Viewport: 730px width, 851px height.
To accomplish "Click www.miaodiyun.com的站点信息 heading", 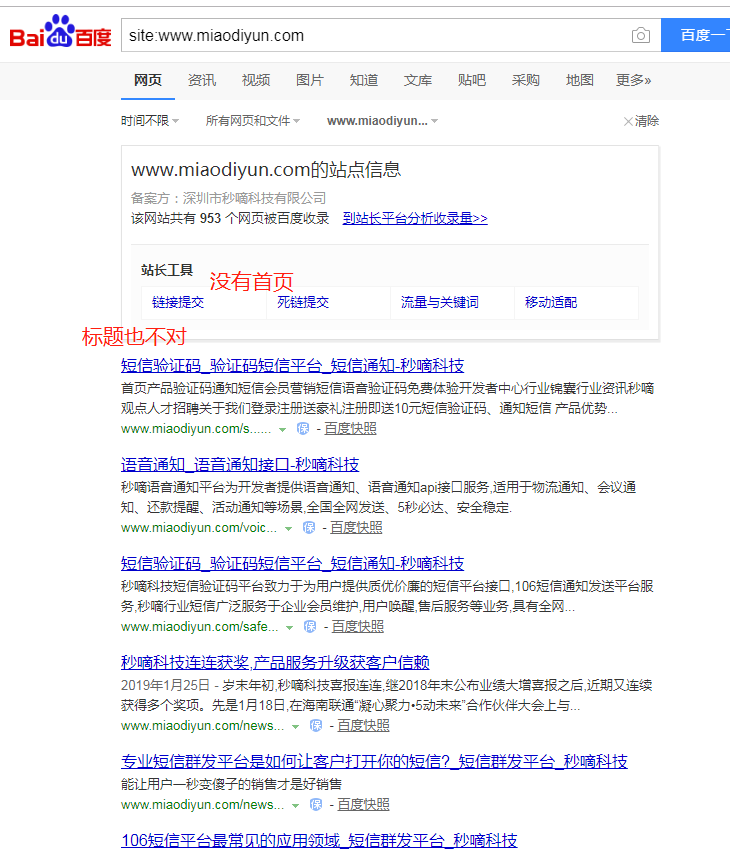I will pos(266,169).
